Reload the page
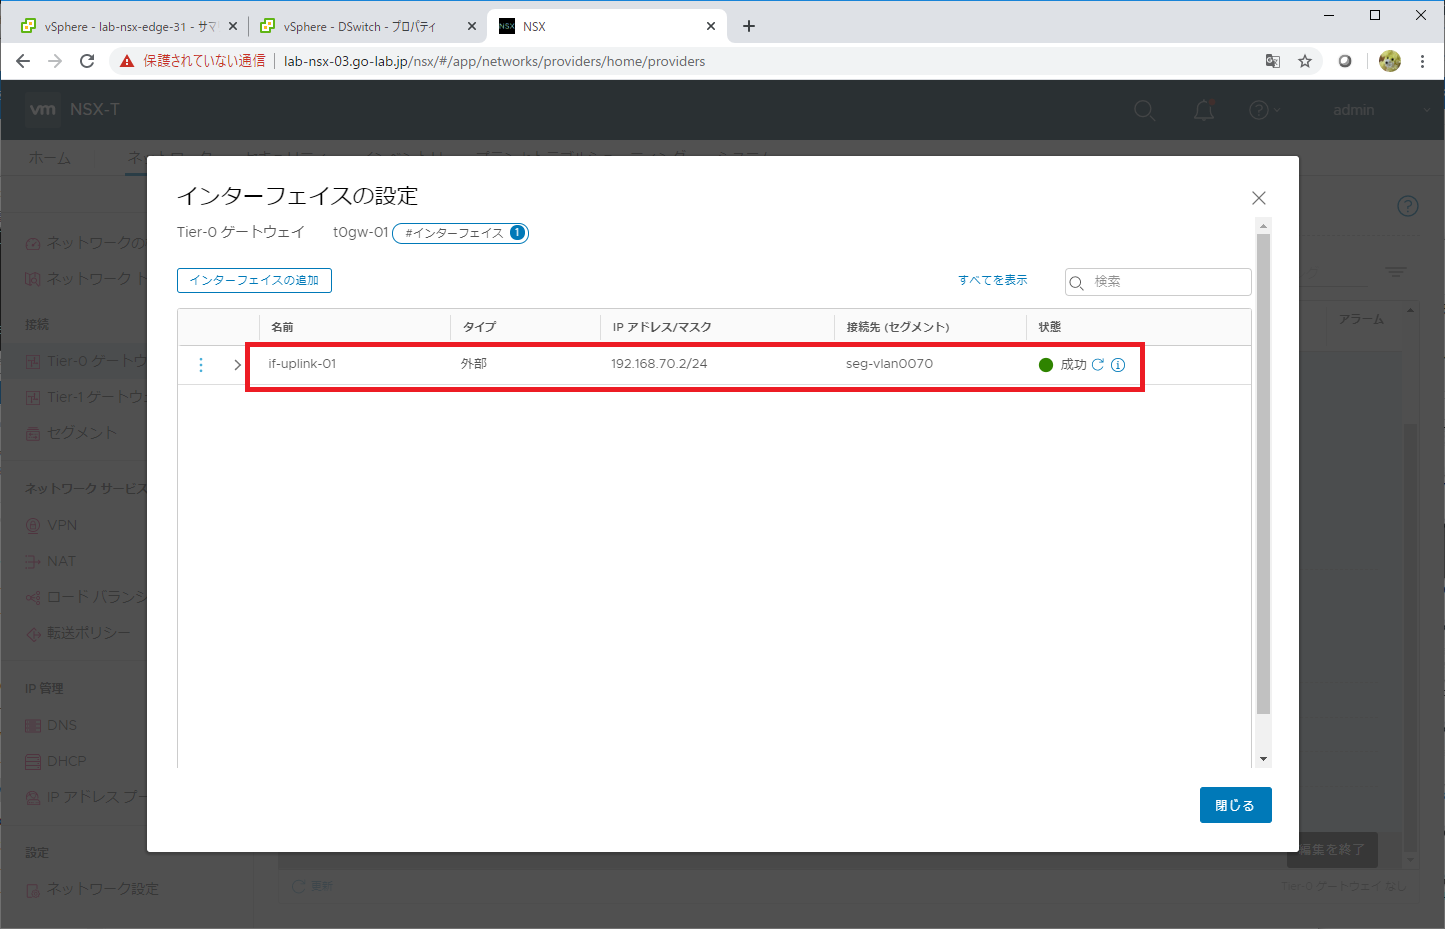 point(87,61)
